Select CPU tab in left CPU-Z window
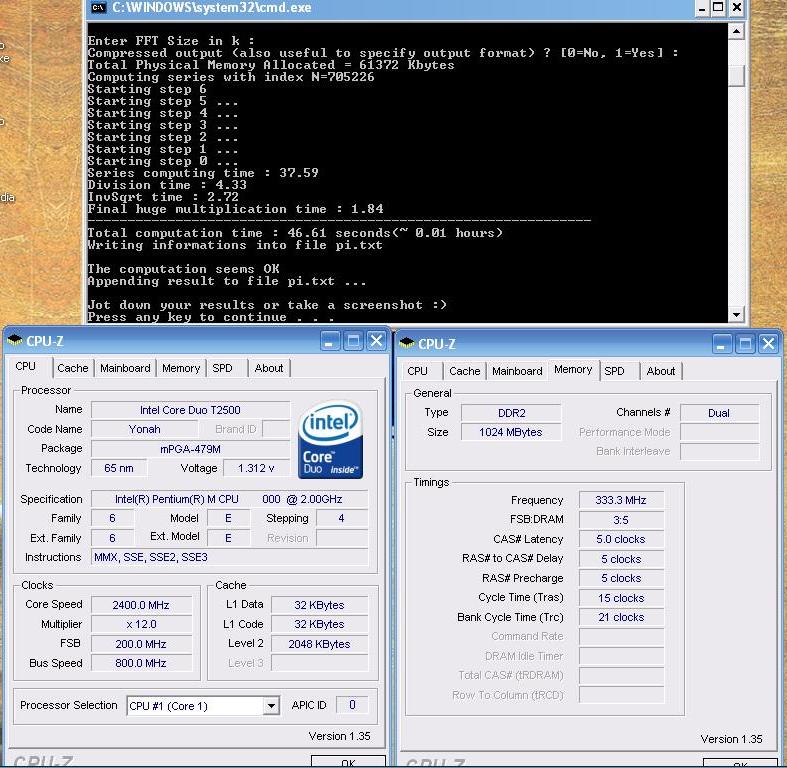 coord(26,366)
